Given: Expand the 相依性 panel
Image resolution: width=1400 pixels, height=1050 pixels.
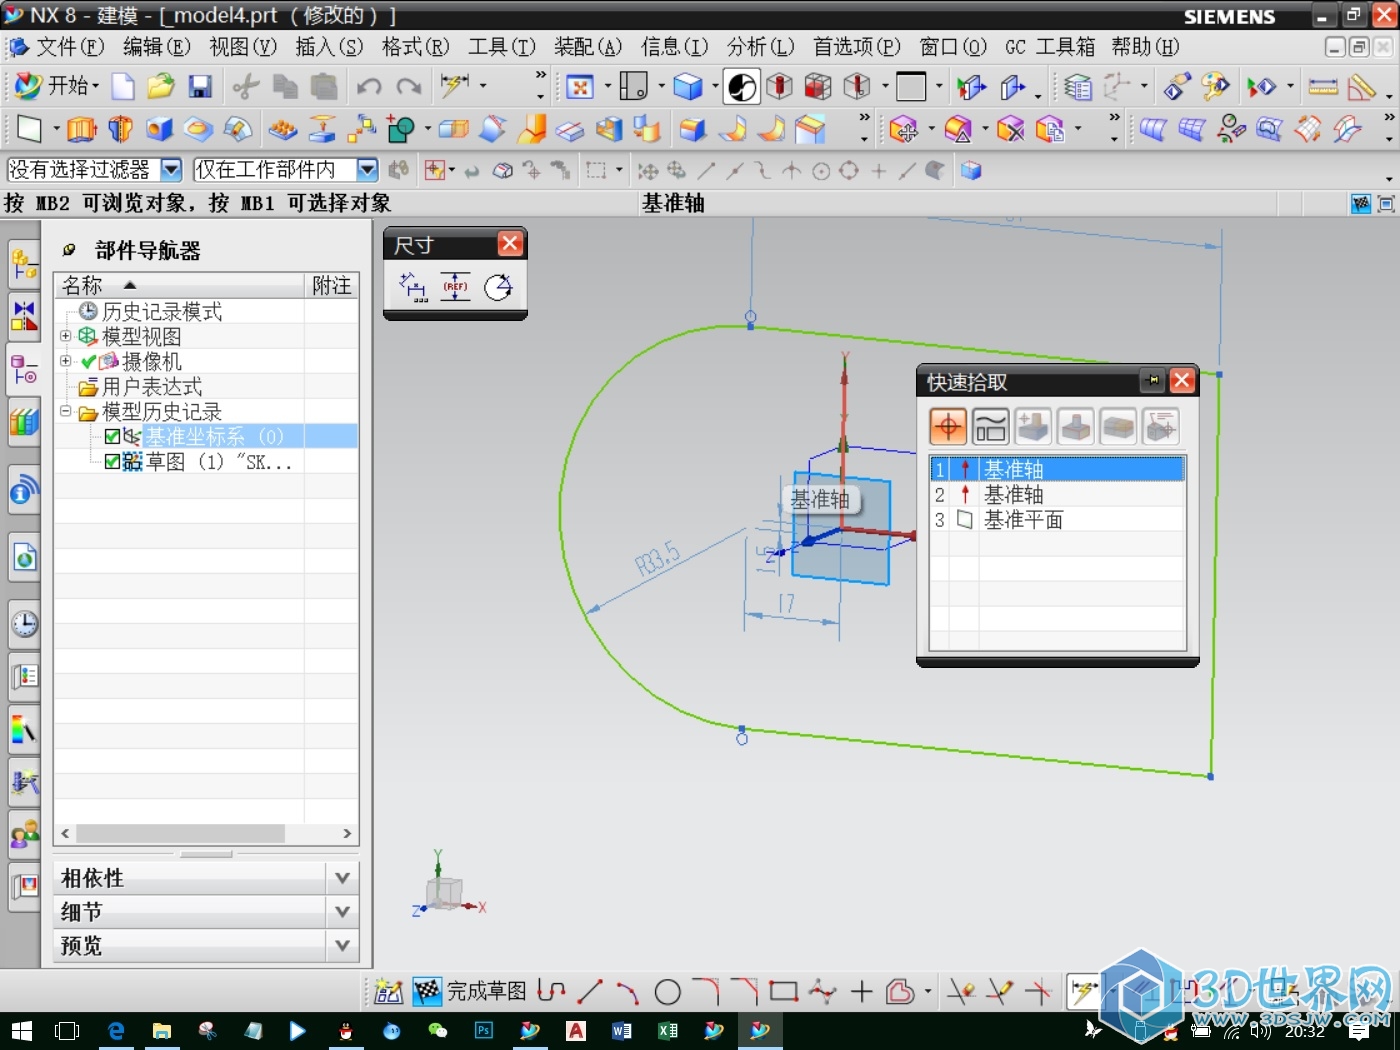Looking at the screenshot, I should pos(342,878).
